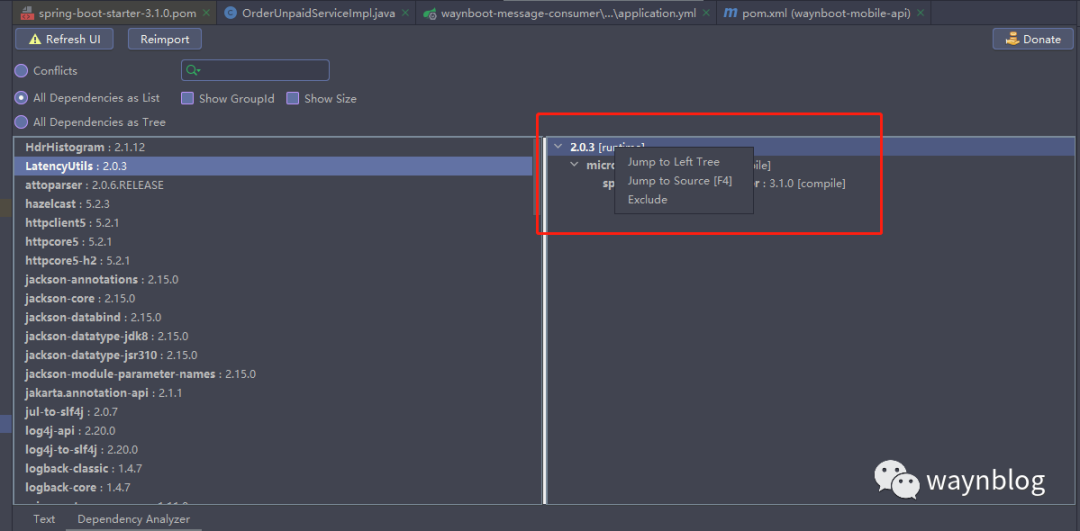The height and width of the screenshot is (531, 1080).
Task: Click the dependency list vertical scrollbar
Action: [537, 177]
